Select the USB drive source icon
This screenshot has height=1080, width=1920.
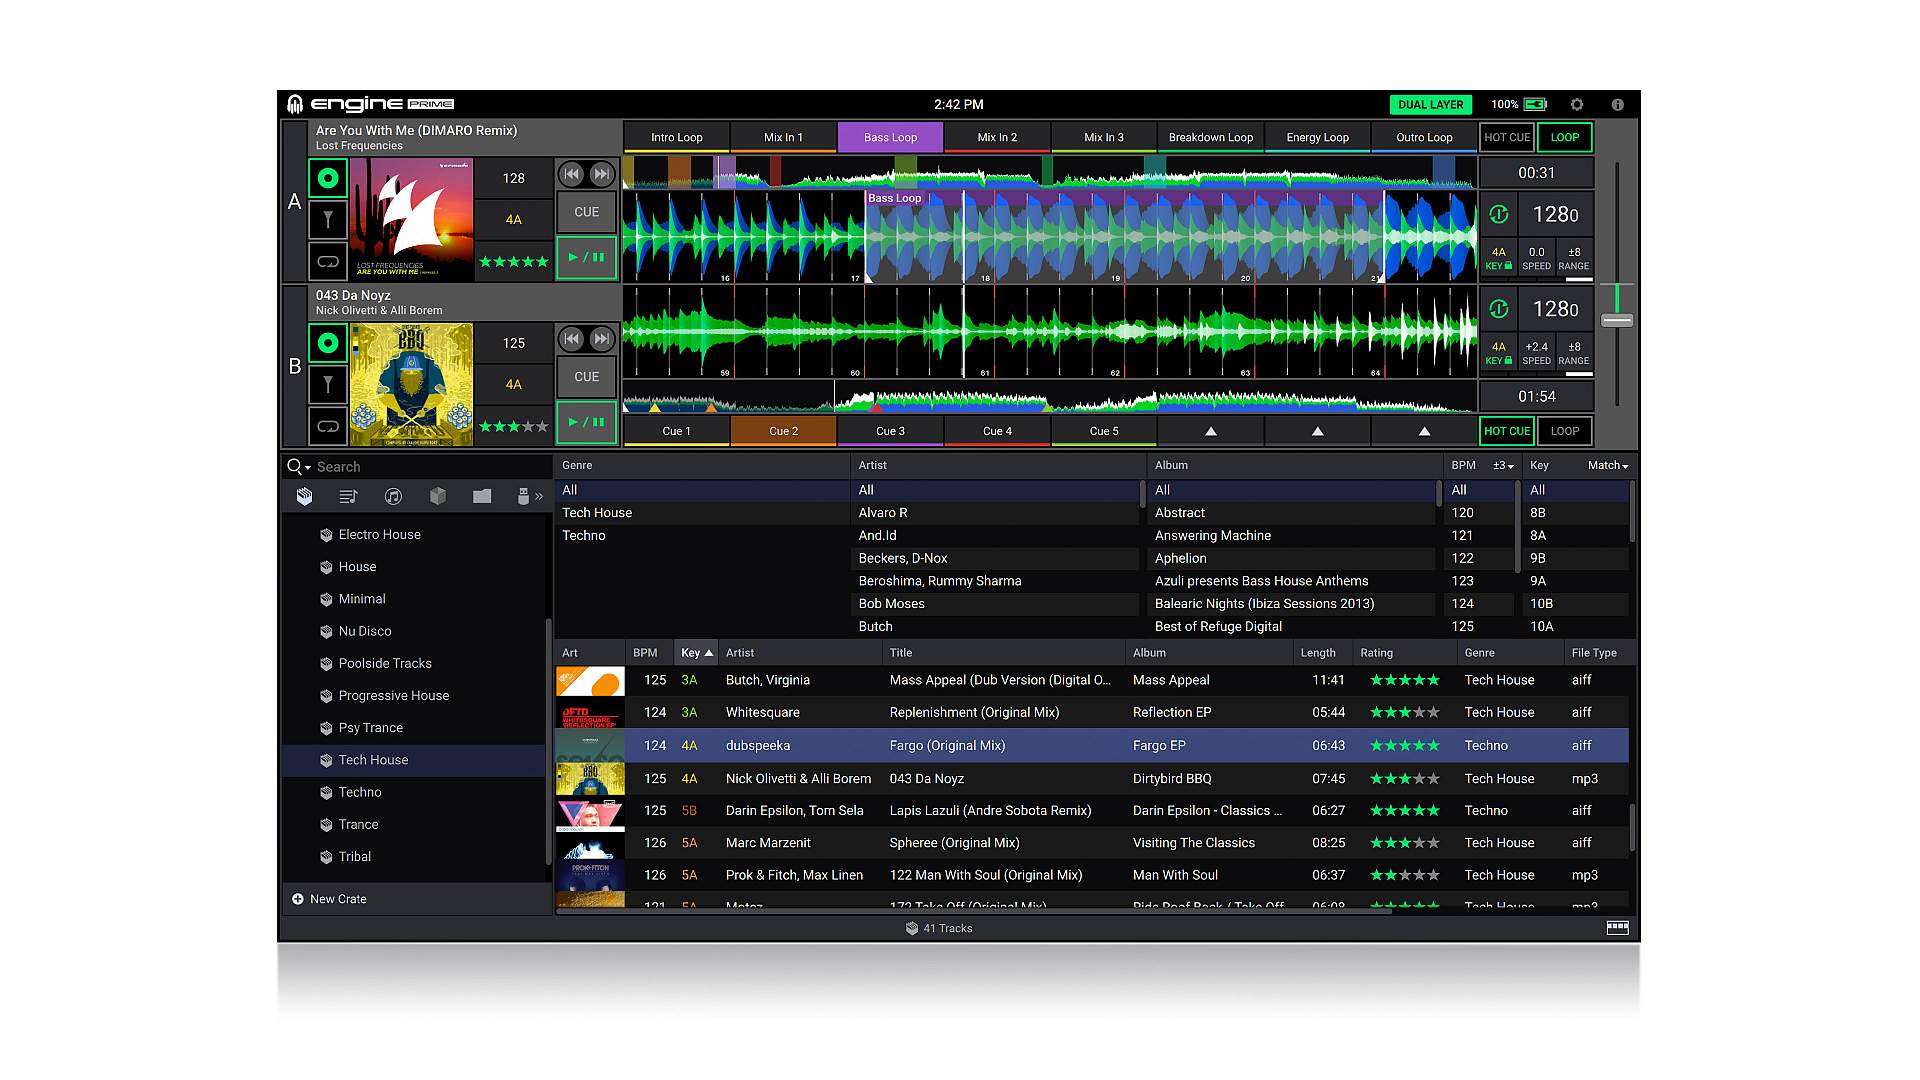click(x=522, y=496)
